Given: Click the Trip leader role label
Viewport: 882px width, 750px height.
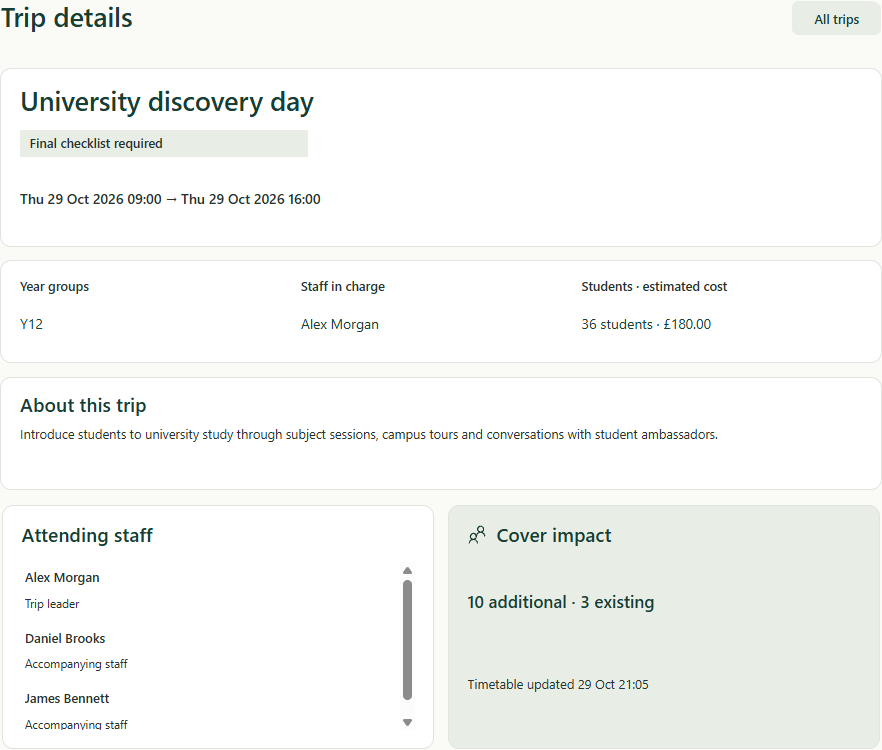Looking at the screenshot, I should (52, 604).
